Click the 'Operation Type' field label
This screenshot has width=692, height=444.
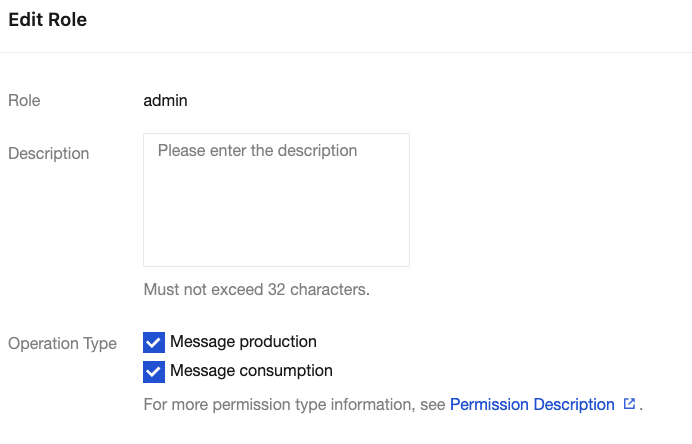(62, 343)
